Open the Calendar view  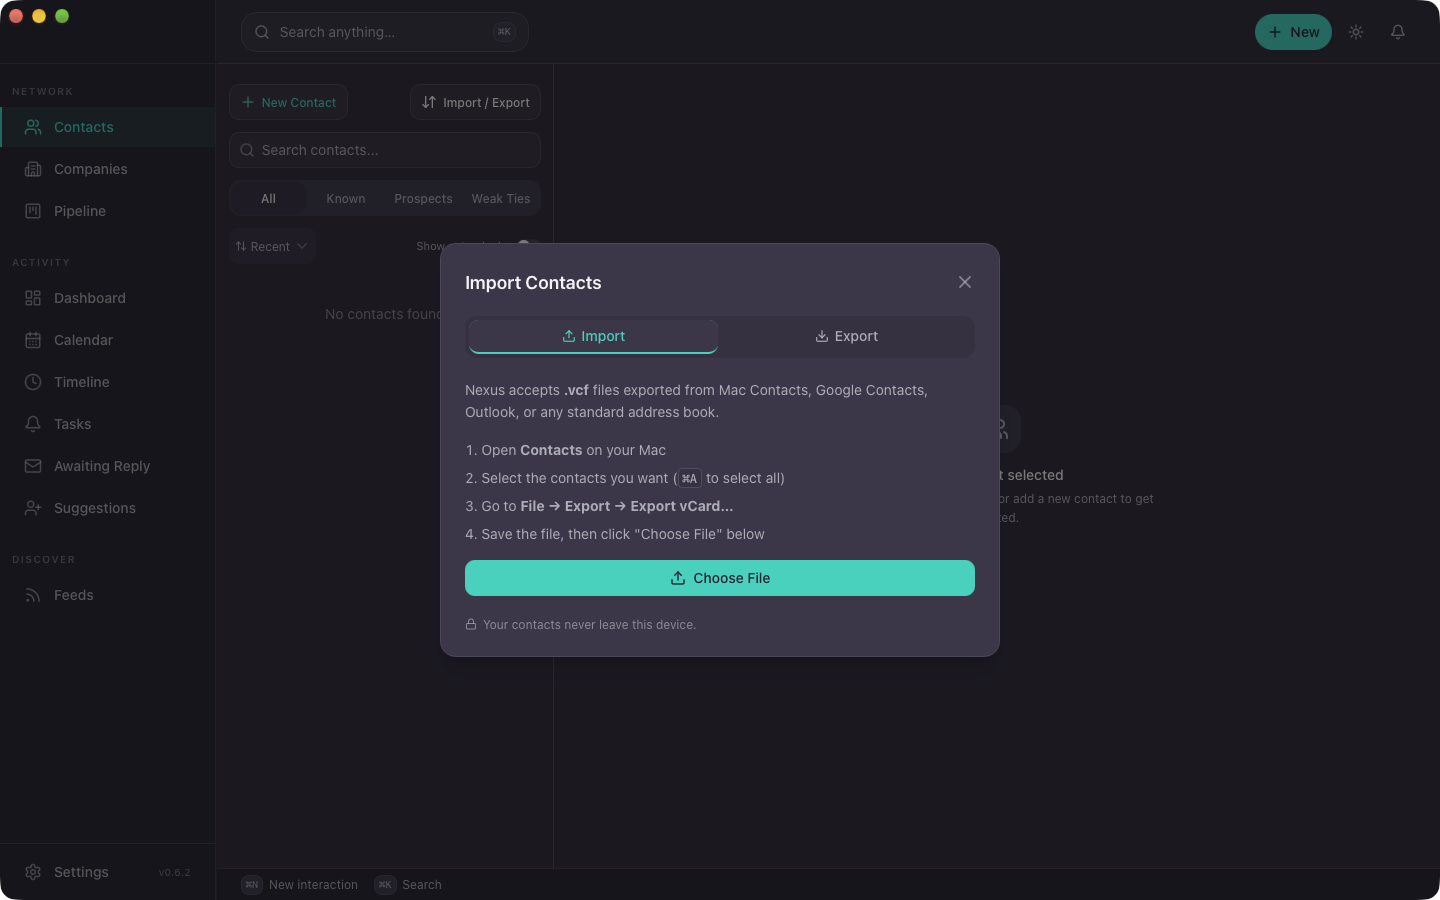click(x=108, y=340)
